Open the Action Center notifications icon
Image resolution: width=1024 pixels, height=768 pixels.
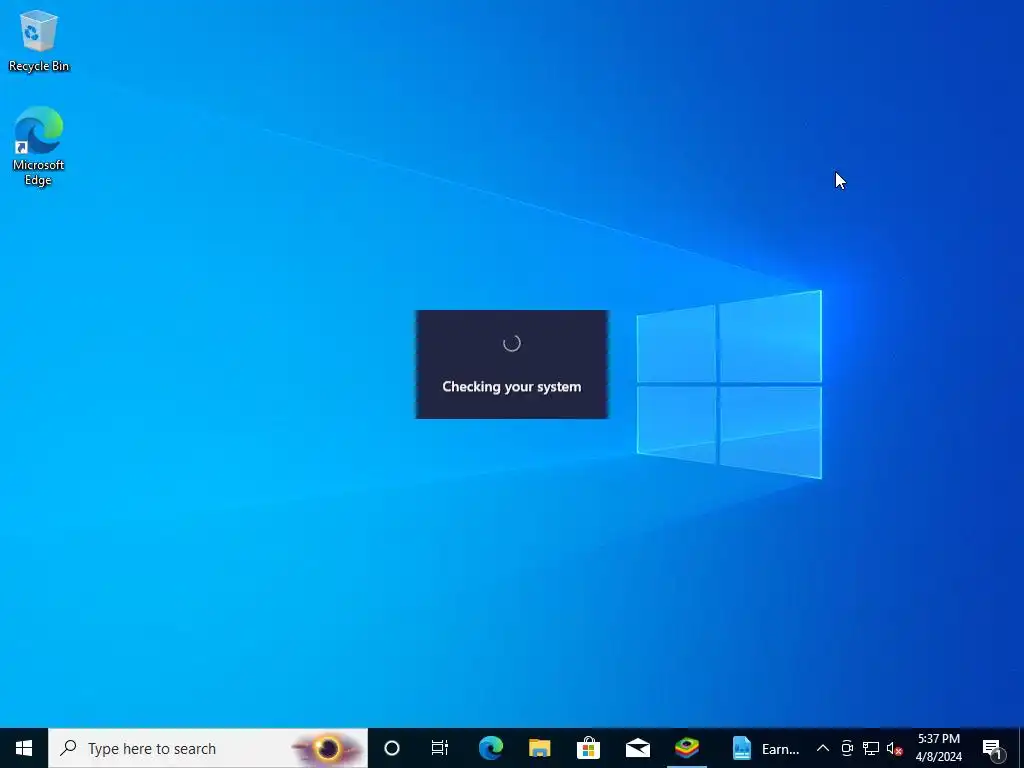(992, 748)
